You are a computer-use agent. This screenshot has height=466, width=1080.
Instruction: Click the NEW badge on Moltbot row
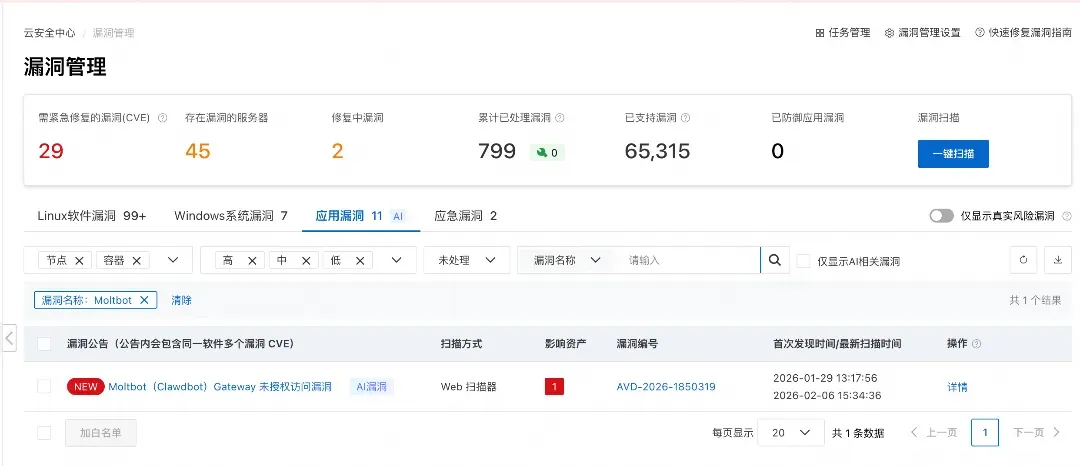(85, 387)
